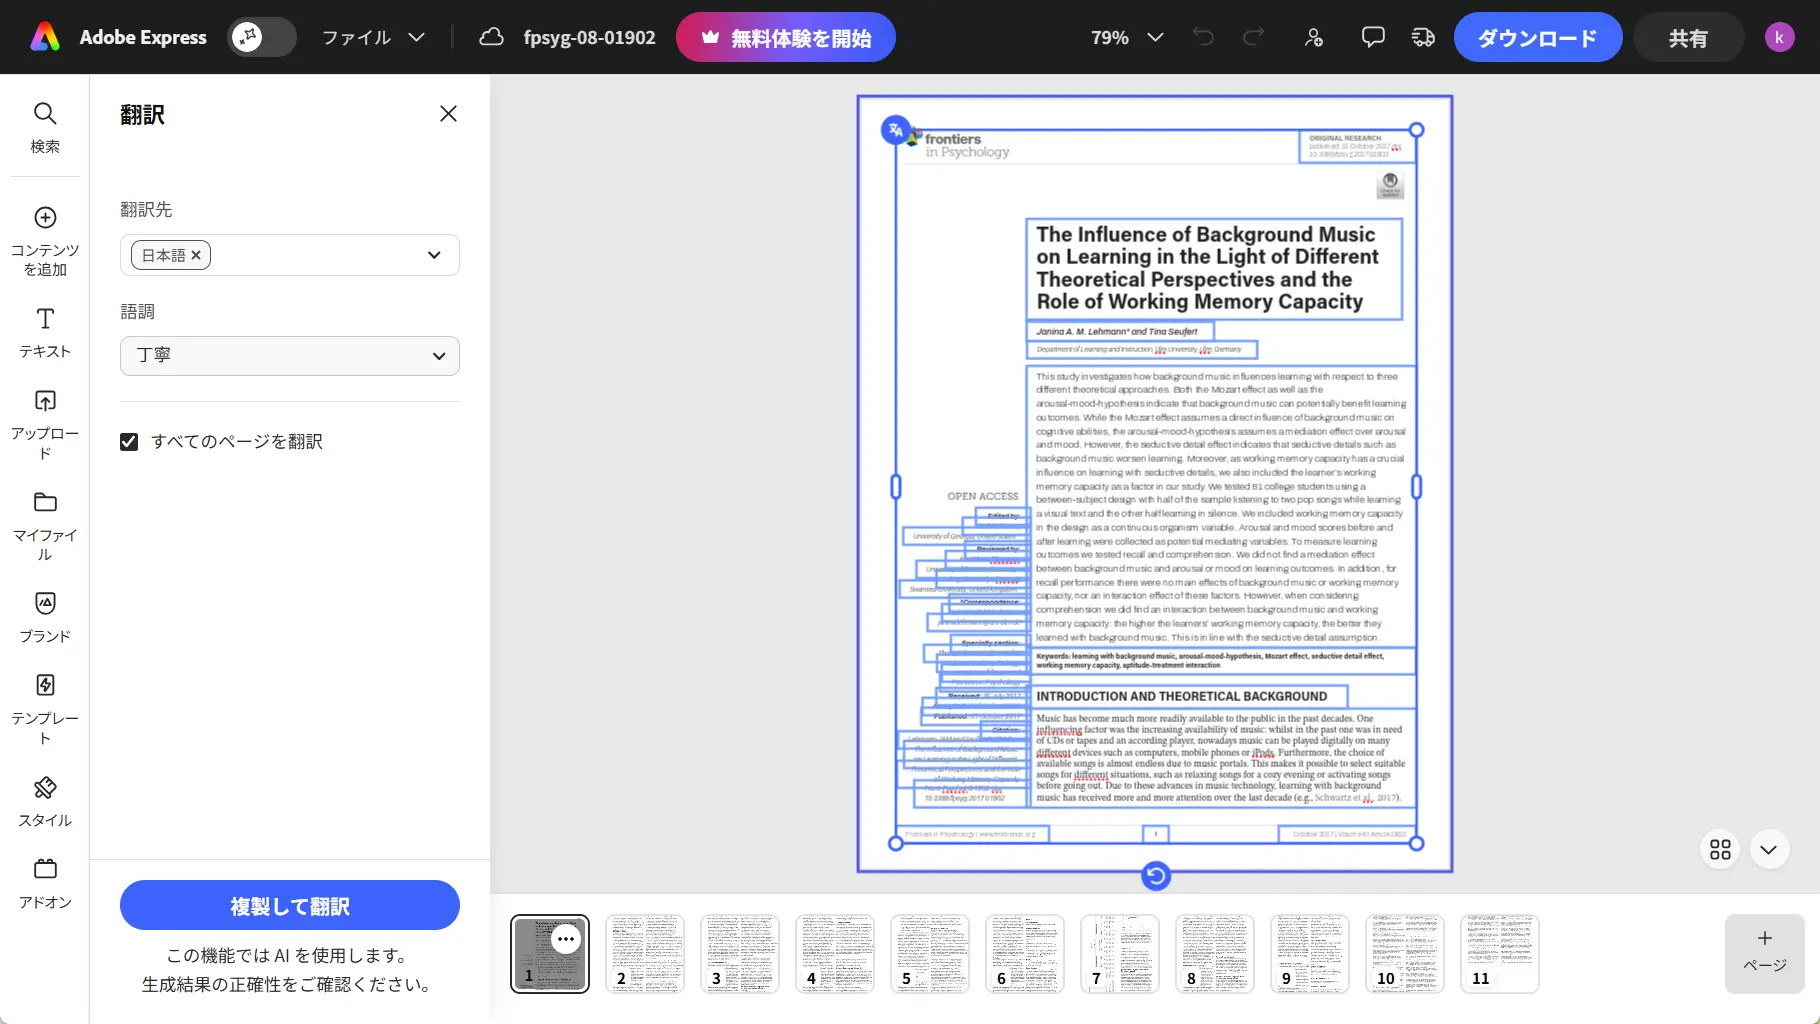The width and height of the screenshot is (1820, 1024).
Task: Select page 10 thumbnail
Action: click(x=1405, y=954)
